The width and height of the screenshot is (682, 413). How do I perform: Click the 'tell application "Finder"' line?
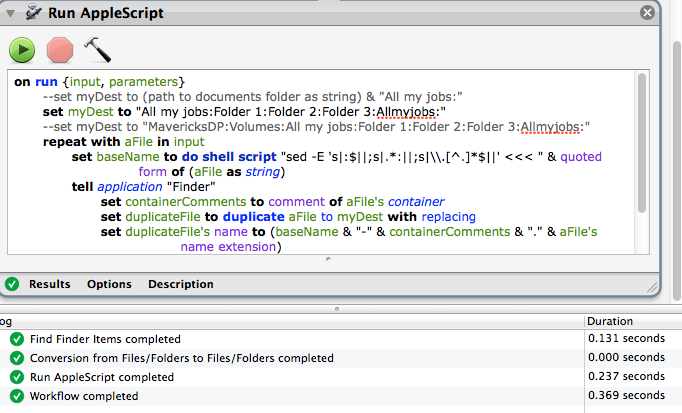click(144, 187)
